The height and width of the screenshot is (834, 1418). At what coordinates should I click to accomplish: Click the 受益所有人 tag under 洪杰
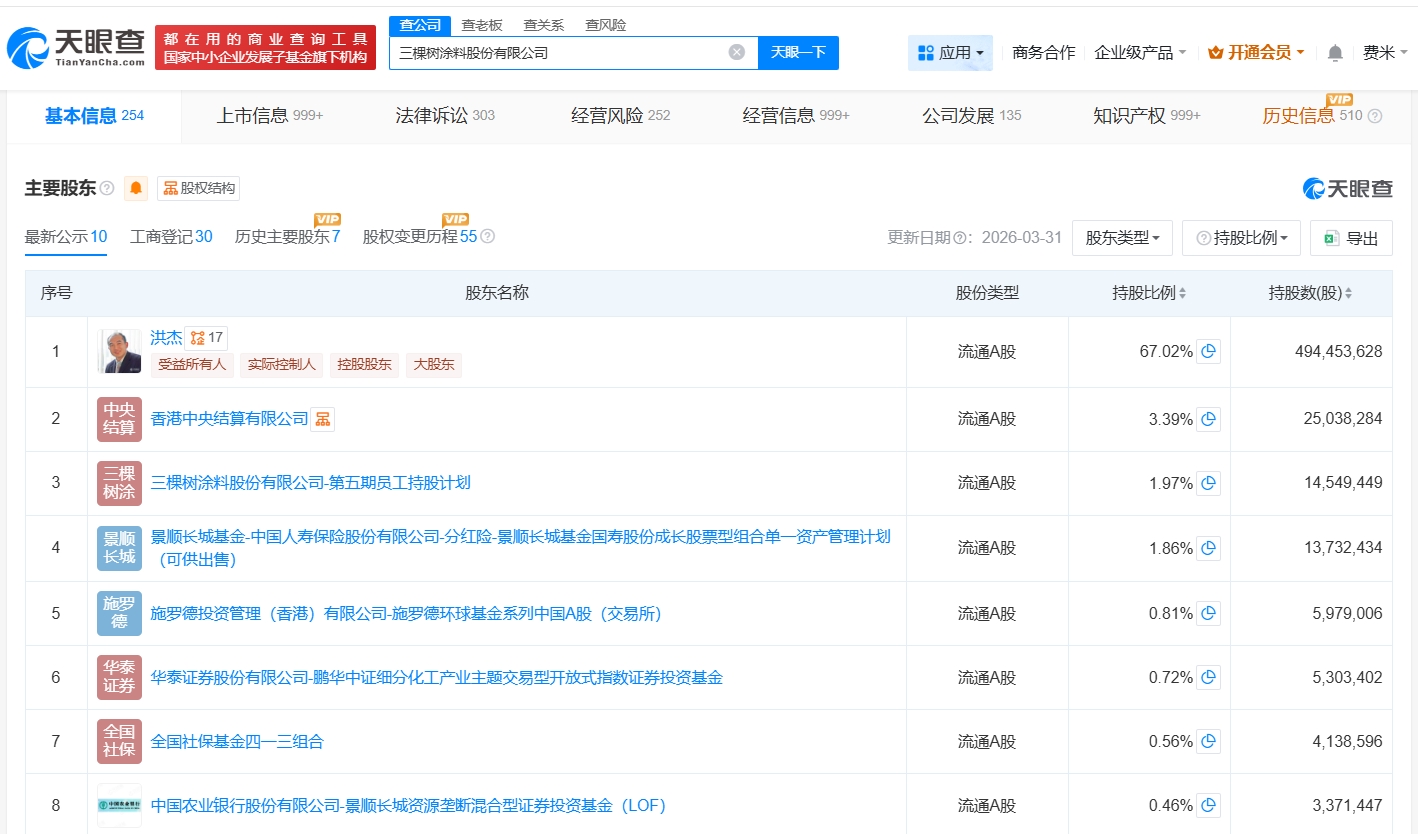pyautogui.click(x=193, y=364)
